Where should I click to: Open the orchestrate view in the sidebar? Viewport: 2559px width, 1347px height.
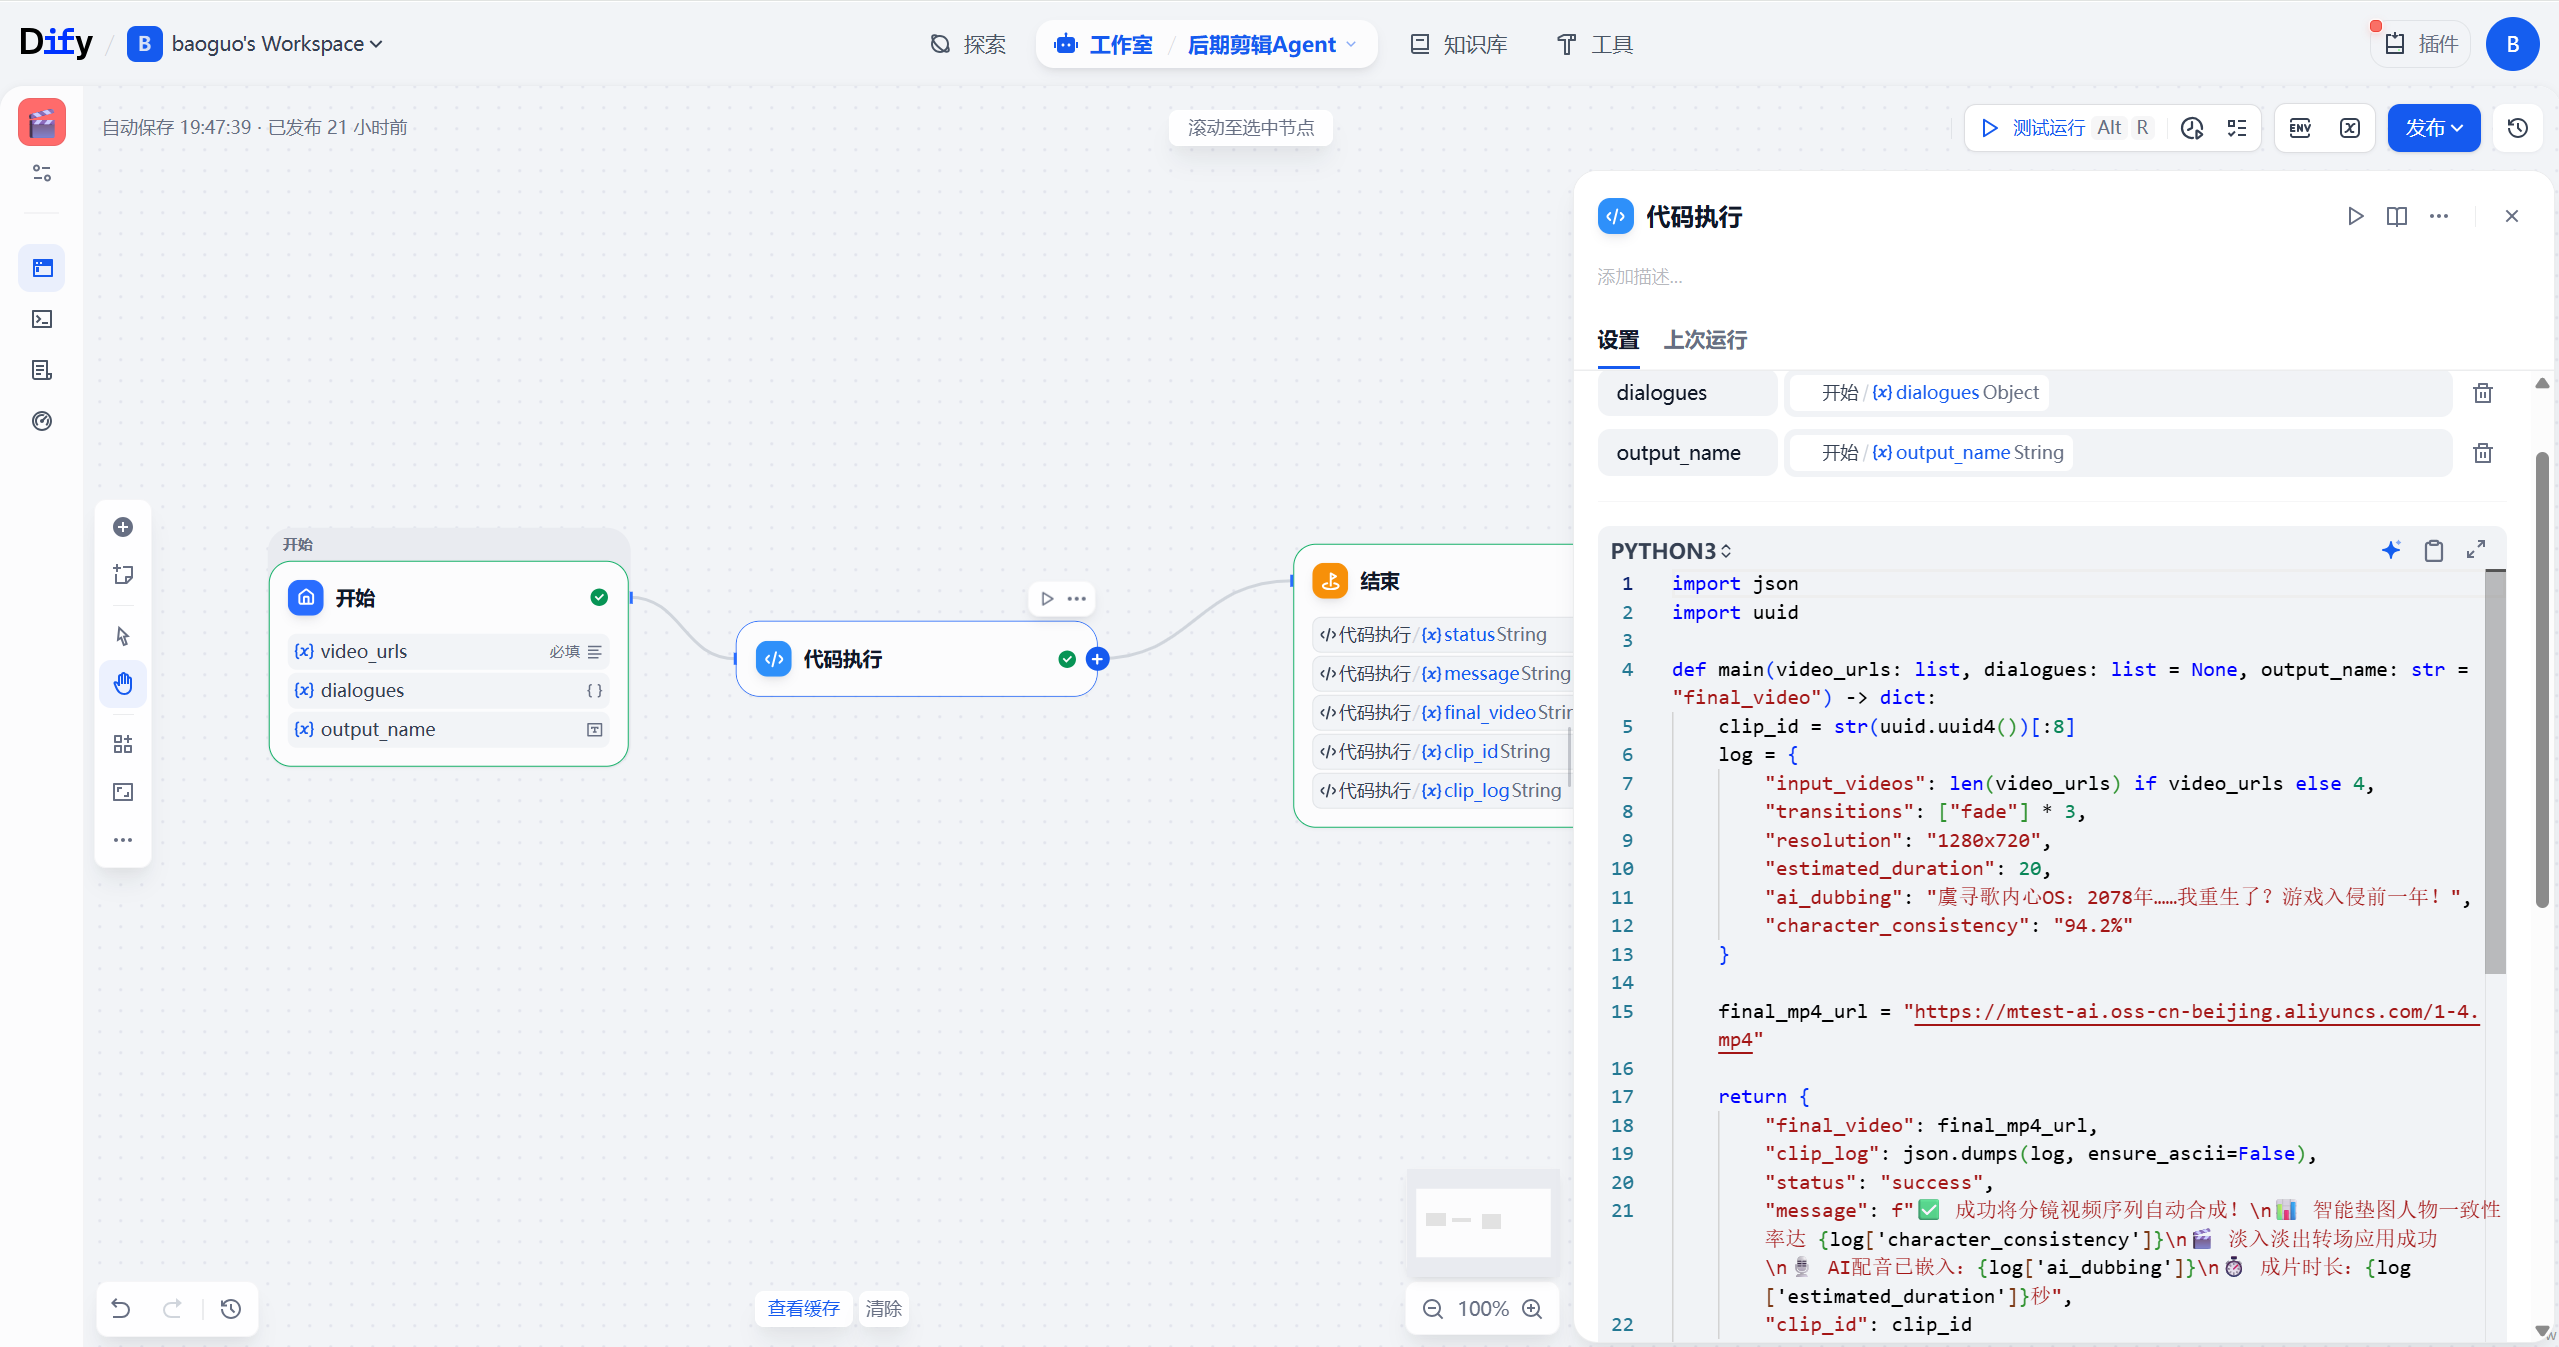pos(42,268)
